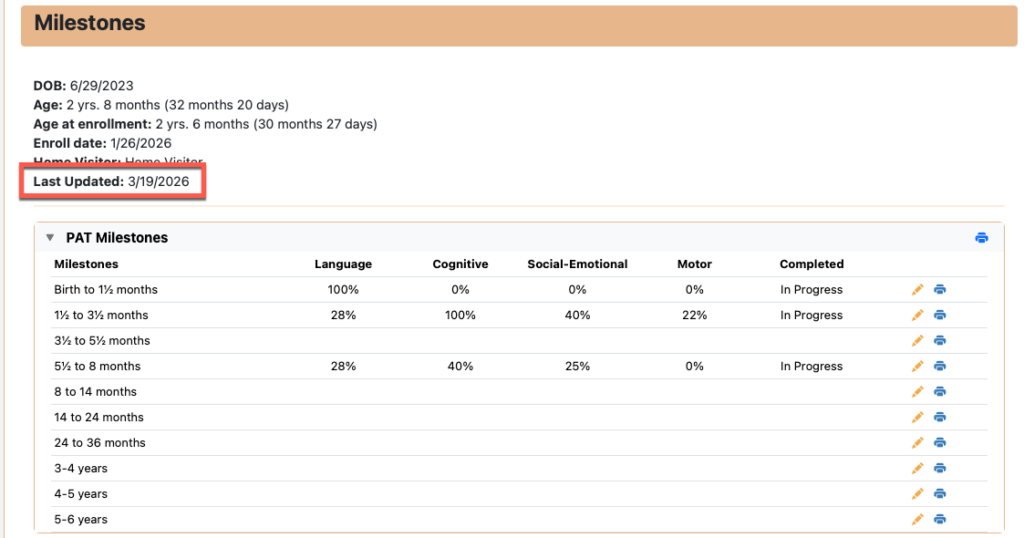Screen dimensions: 1024x538
Task: Print the 24 to 36 months milestone
Action: tap(940, 443)
